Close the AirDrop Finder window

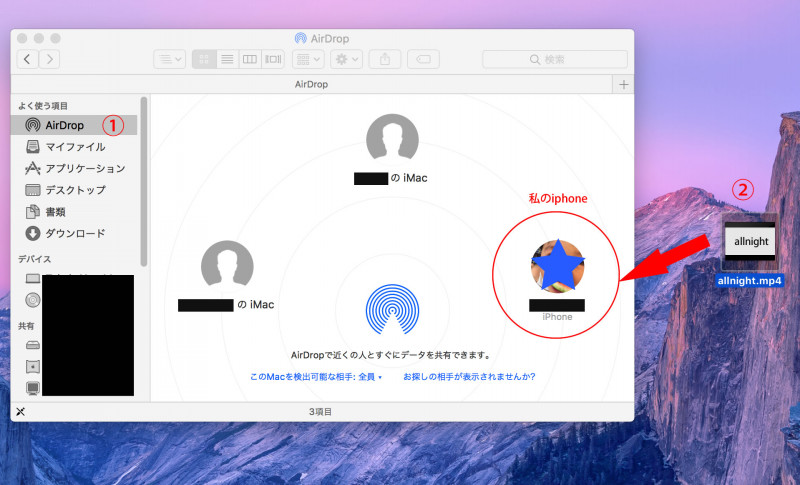click(22, 38)
